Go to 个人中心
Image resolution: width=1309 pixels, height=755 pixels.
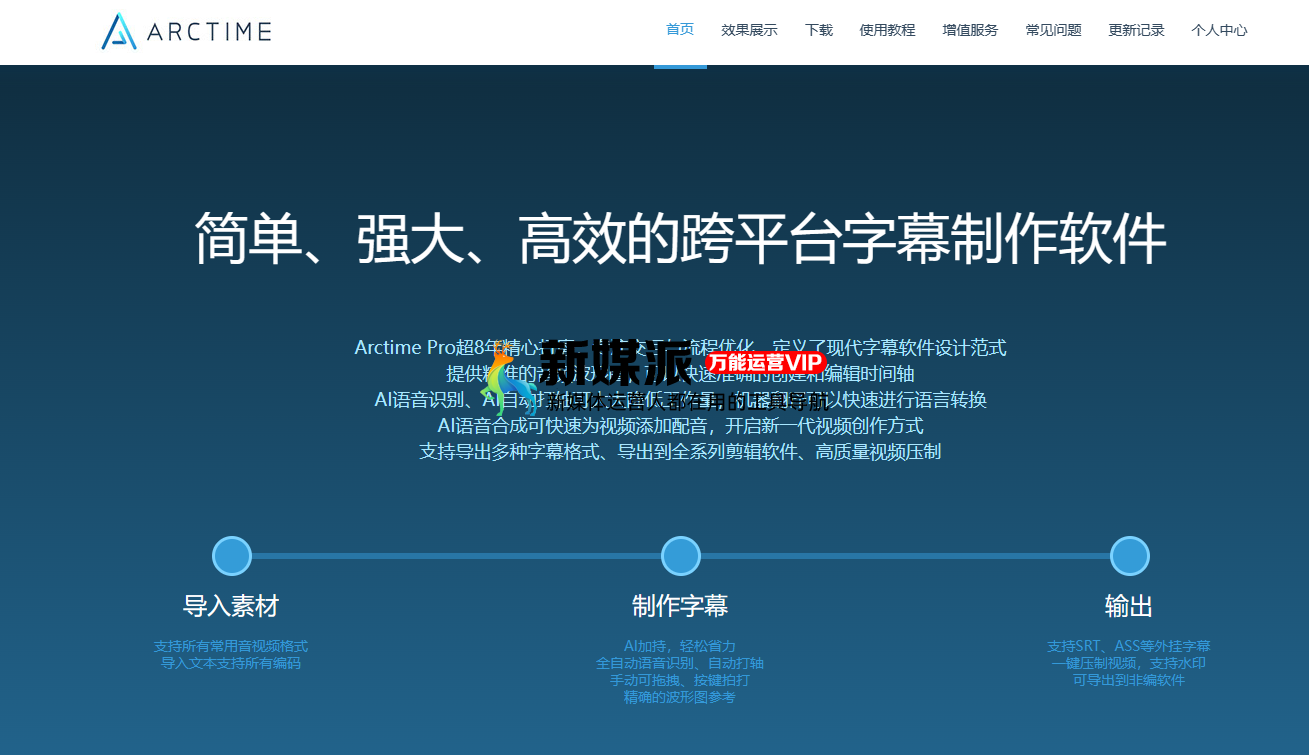(1219, 30)
